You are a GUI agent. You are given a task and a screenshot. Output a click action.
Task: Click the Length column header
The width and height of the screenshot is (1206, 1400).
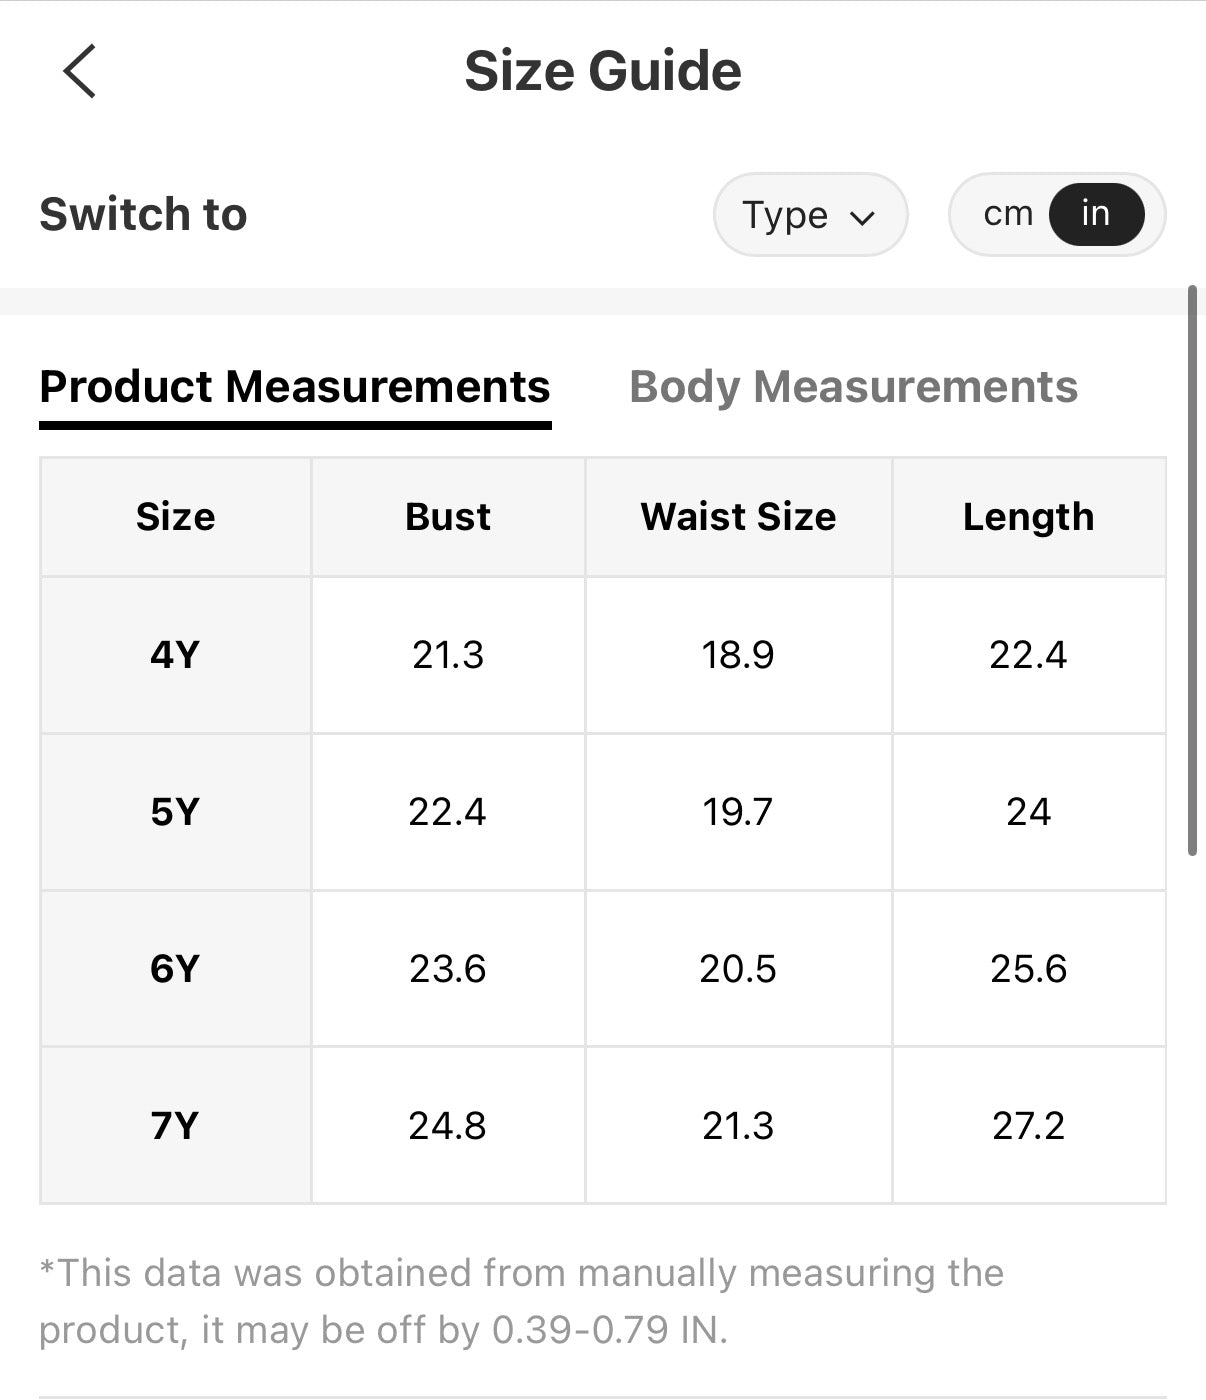click(1028, 517)
